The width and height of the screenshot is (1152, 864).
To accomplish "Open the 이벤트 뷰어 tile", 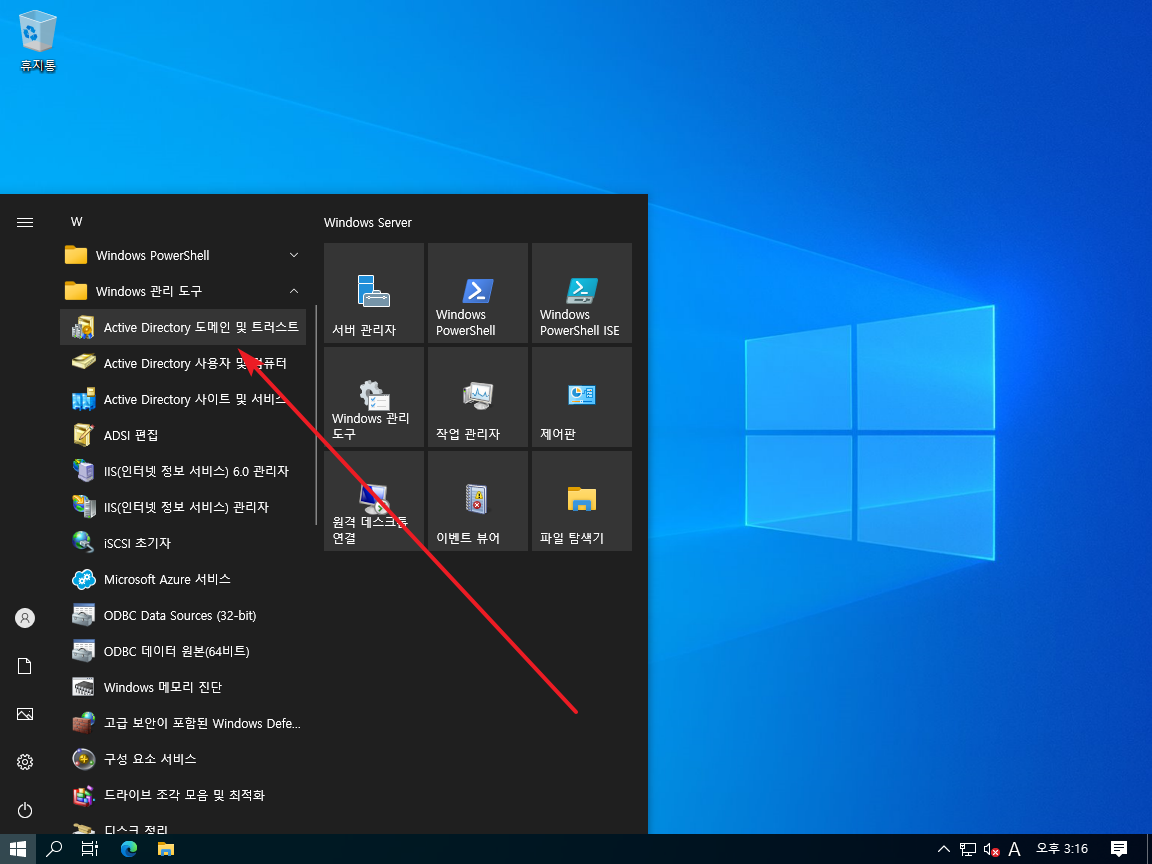I will click(478, 501).
